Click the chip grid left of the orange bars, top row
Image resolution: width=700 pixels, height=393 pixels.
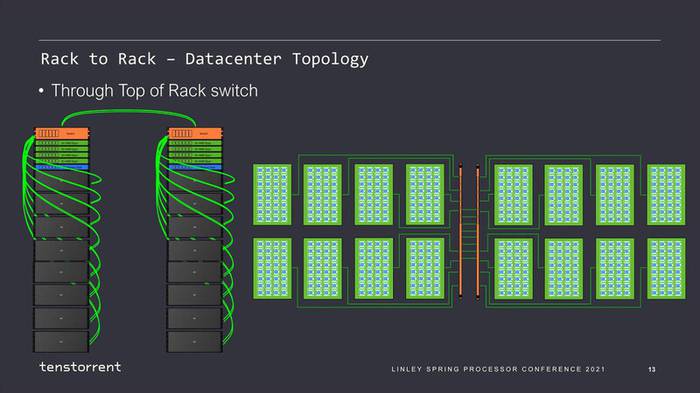pyautogui.click(x=425, y=195)
